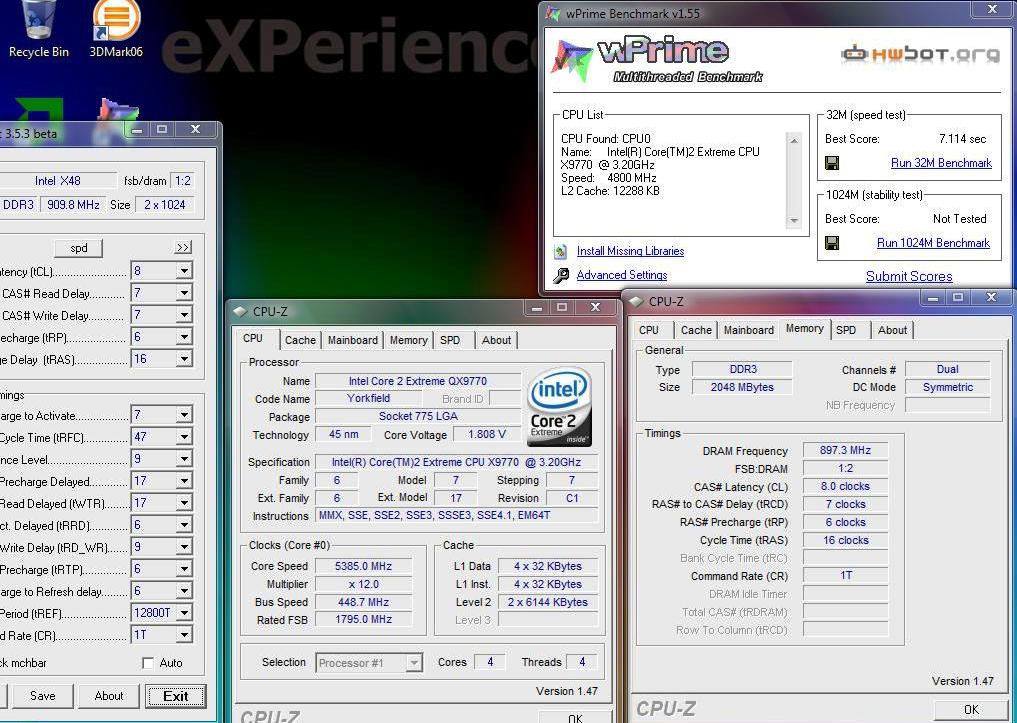Click the hwbot.org logo in wPrime
Viewport: 1017px width, 723px height.
pos(920,54)
